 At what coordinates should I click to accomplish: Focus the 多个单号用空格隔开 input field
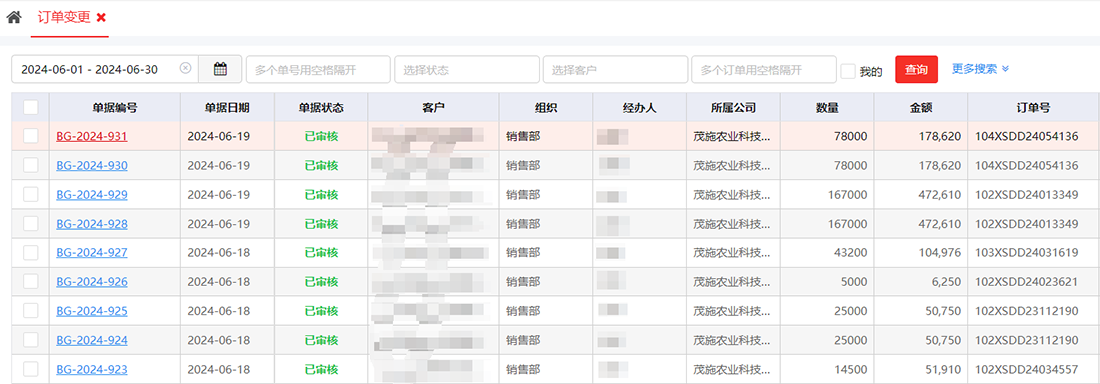pos(318,69)
